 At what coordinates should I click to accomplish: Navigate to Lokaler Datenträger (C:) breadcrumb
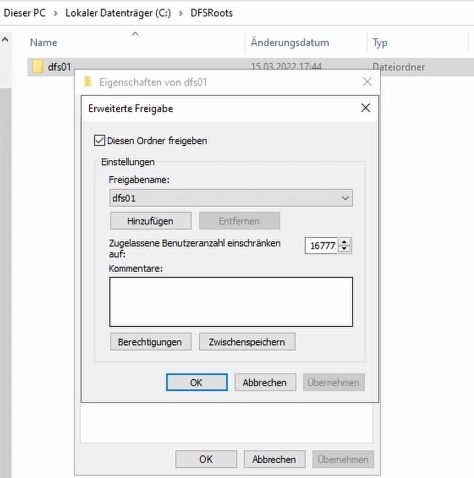click(x=118, y=13)
